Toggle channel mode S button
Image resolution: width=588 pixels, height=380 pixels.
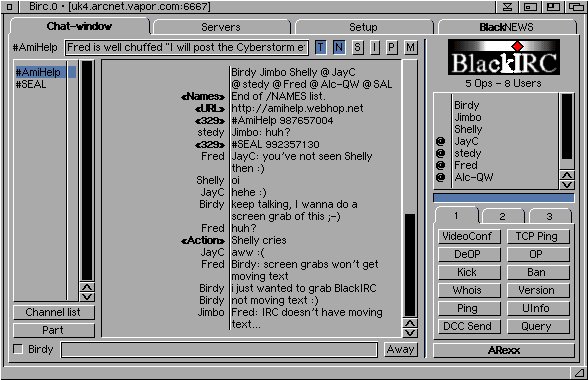pos(358,47)
